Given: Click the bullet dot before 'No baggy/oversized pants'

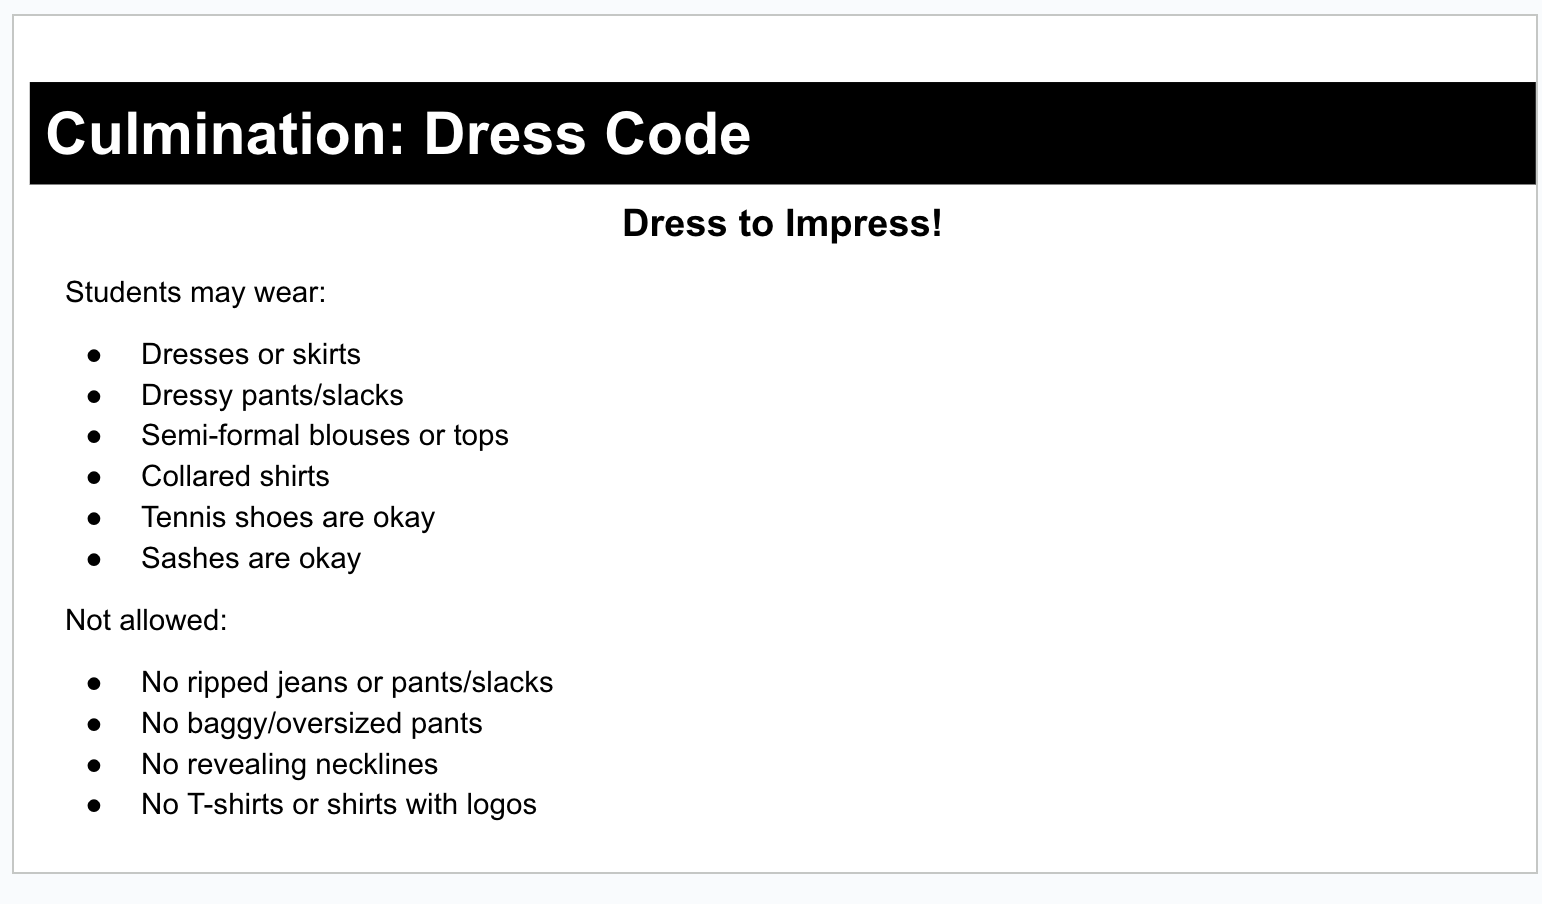Looking at the screenshot, I should click(95, 724).
